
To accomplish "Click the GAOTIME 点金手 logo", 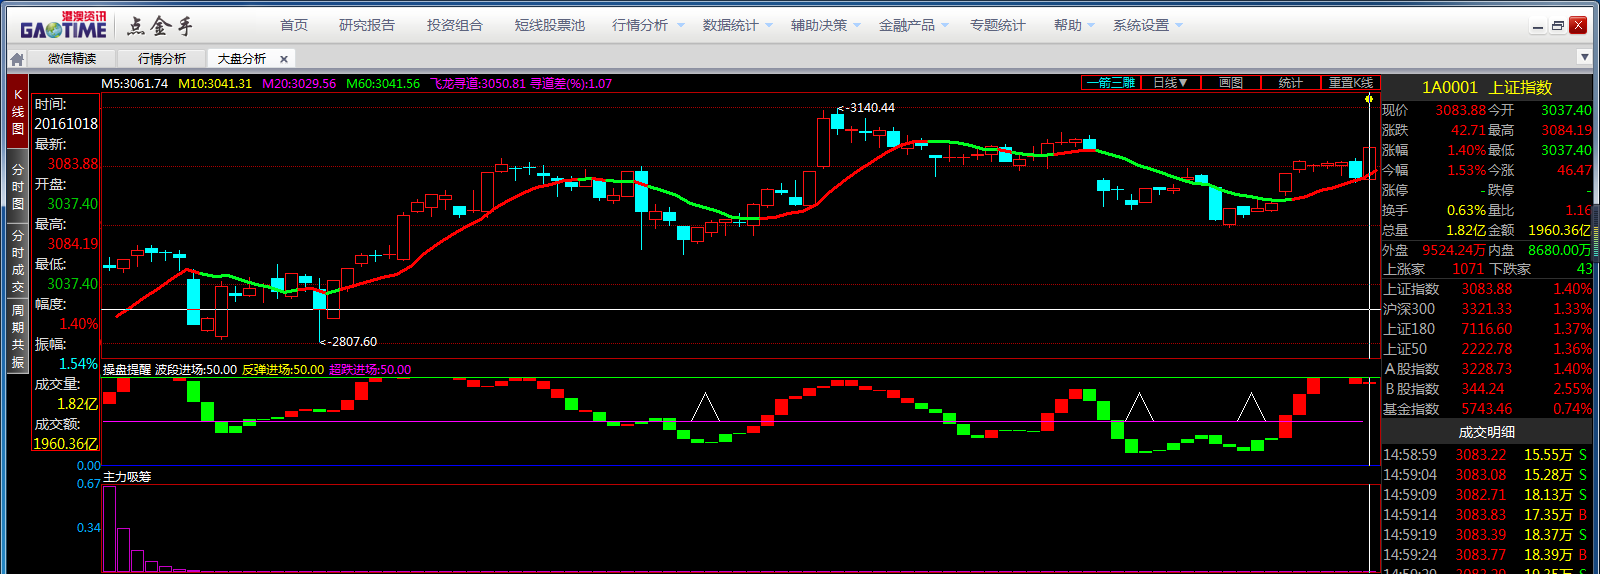I will tap(105, 27).
